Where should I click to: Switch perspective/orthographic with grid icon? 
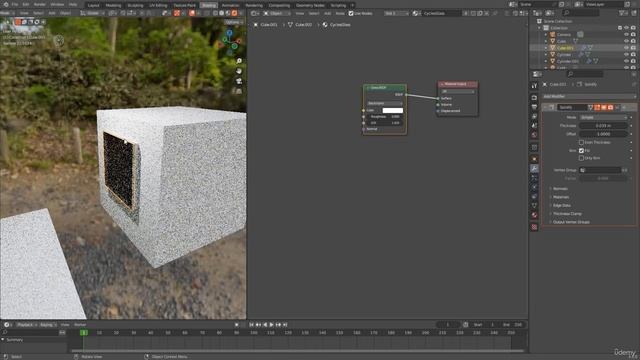(239, 91)
